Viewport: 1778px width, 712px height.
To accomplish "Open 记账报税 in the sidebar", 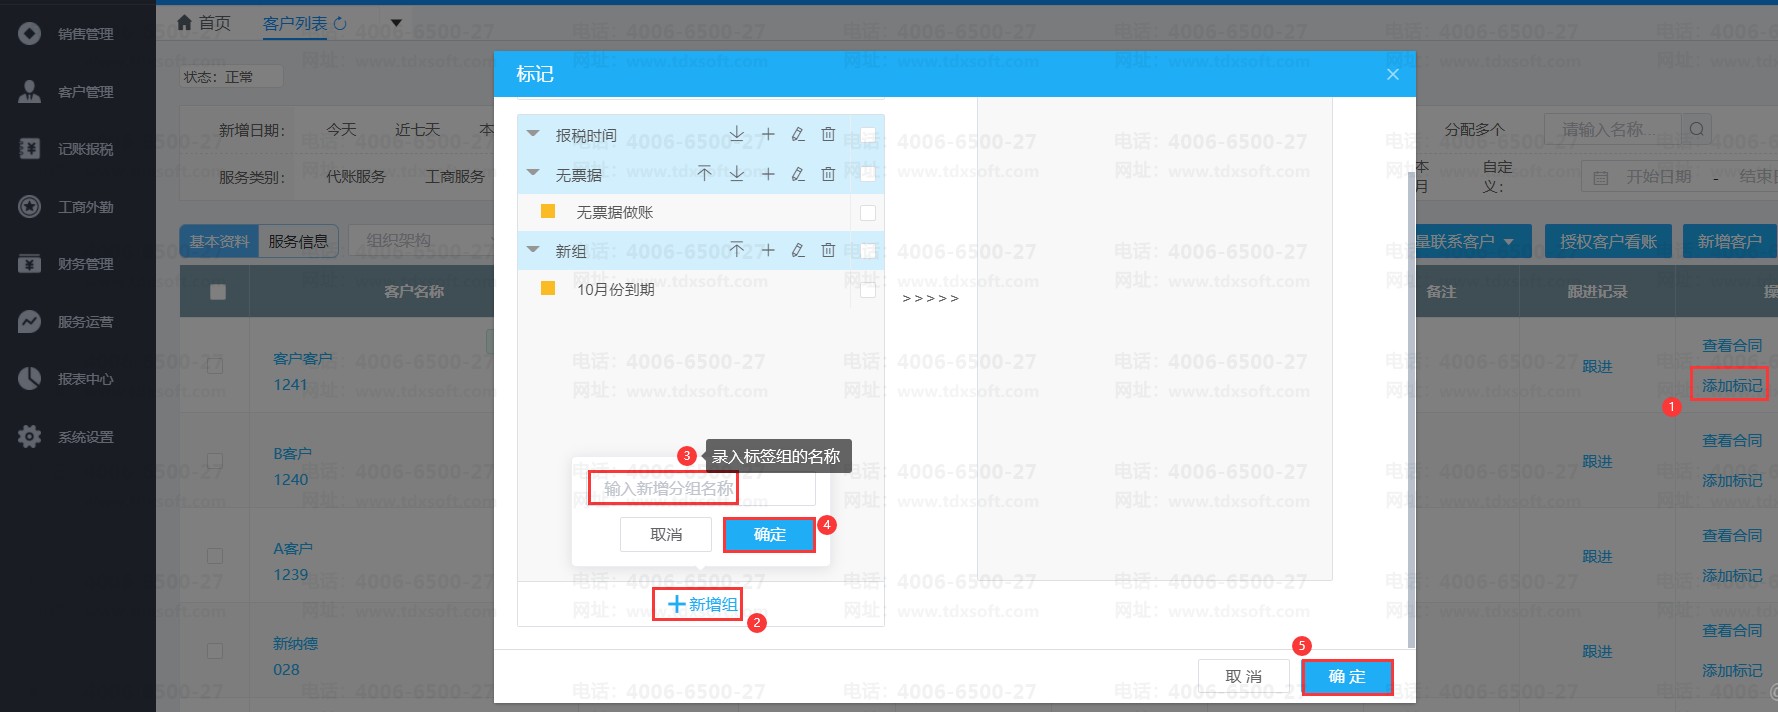I will click(x=85, y=149).
